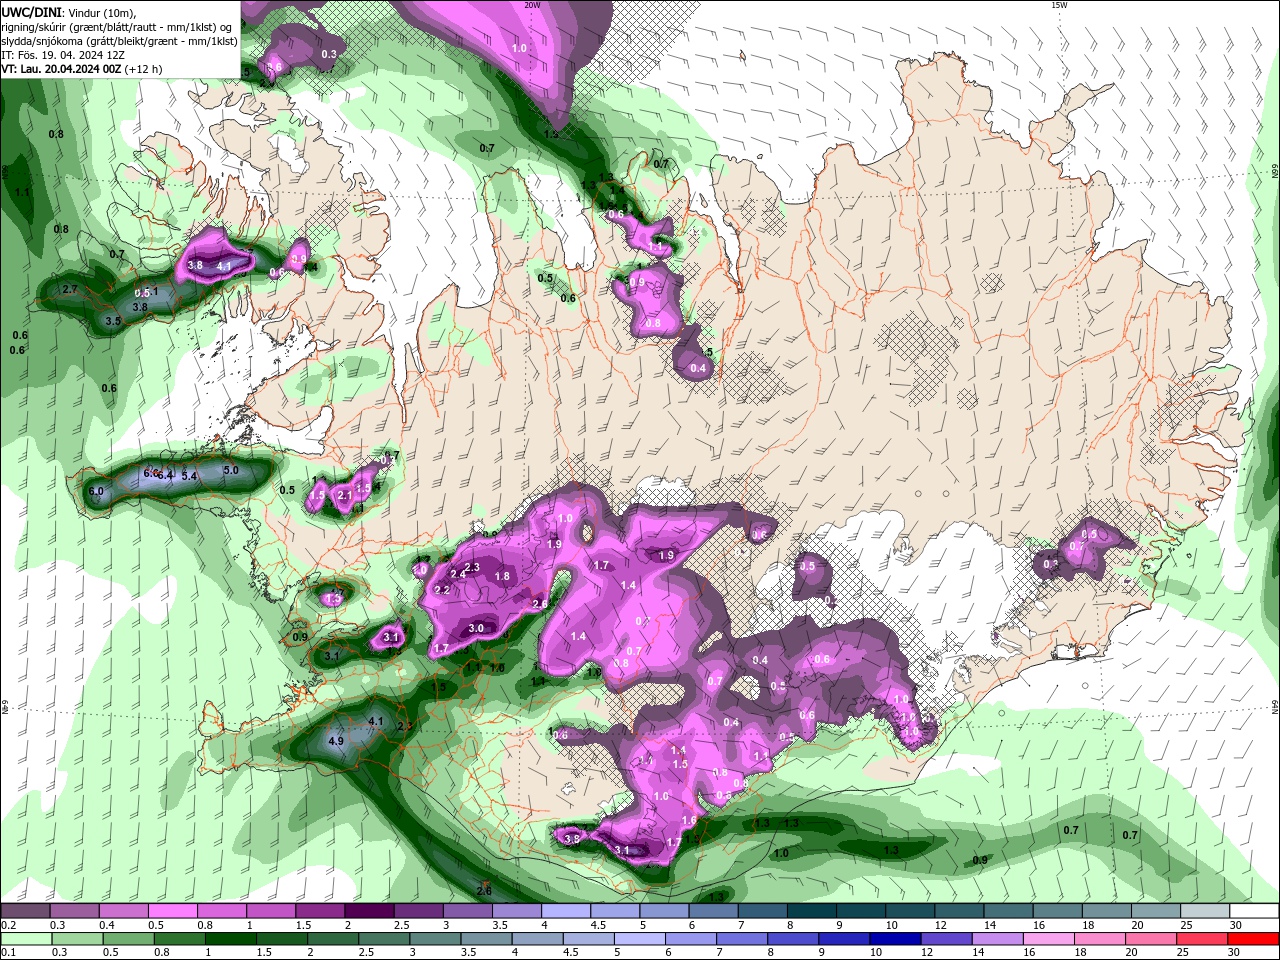Screen dimensions: 1280x960
Task: Click the '3.0' snowfall value on the map
Action: click(x=476, y=628)
